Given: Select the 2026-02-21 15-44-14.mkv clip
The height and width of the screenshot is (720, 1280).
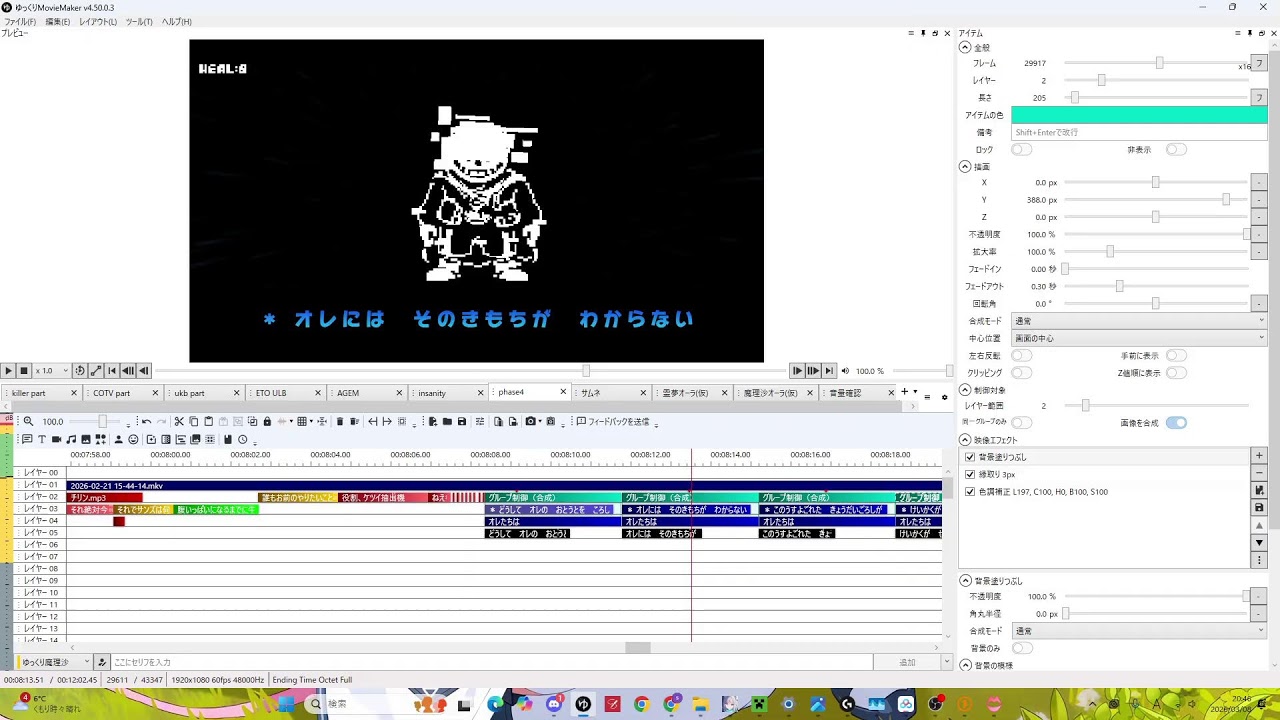Looking at the screenshot, I should pos(504,485).
